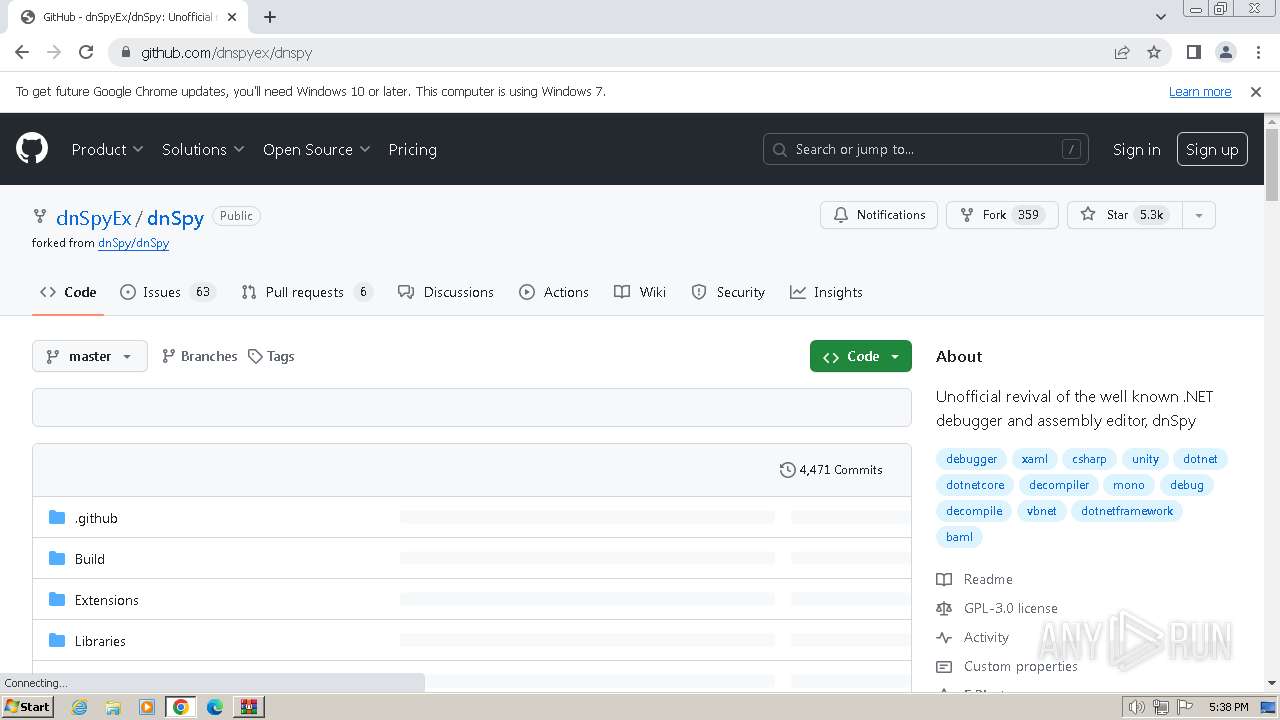Switch to the Pull requests tab

(306, 292)
